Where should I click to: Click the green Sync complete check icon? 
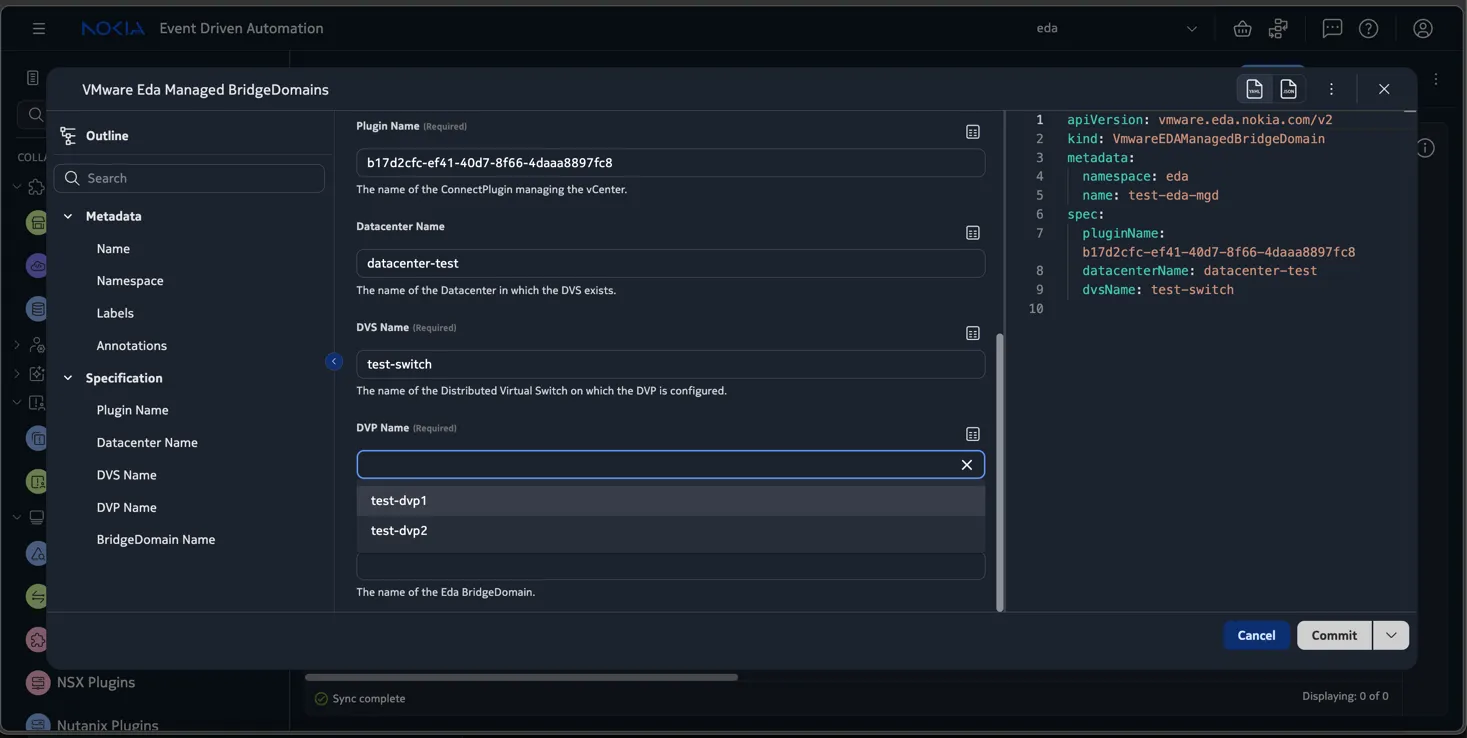[x=321, y=698]
